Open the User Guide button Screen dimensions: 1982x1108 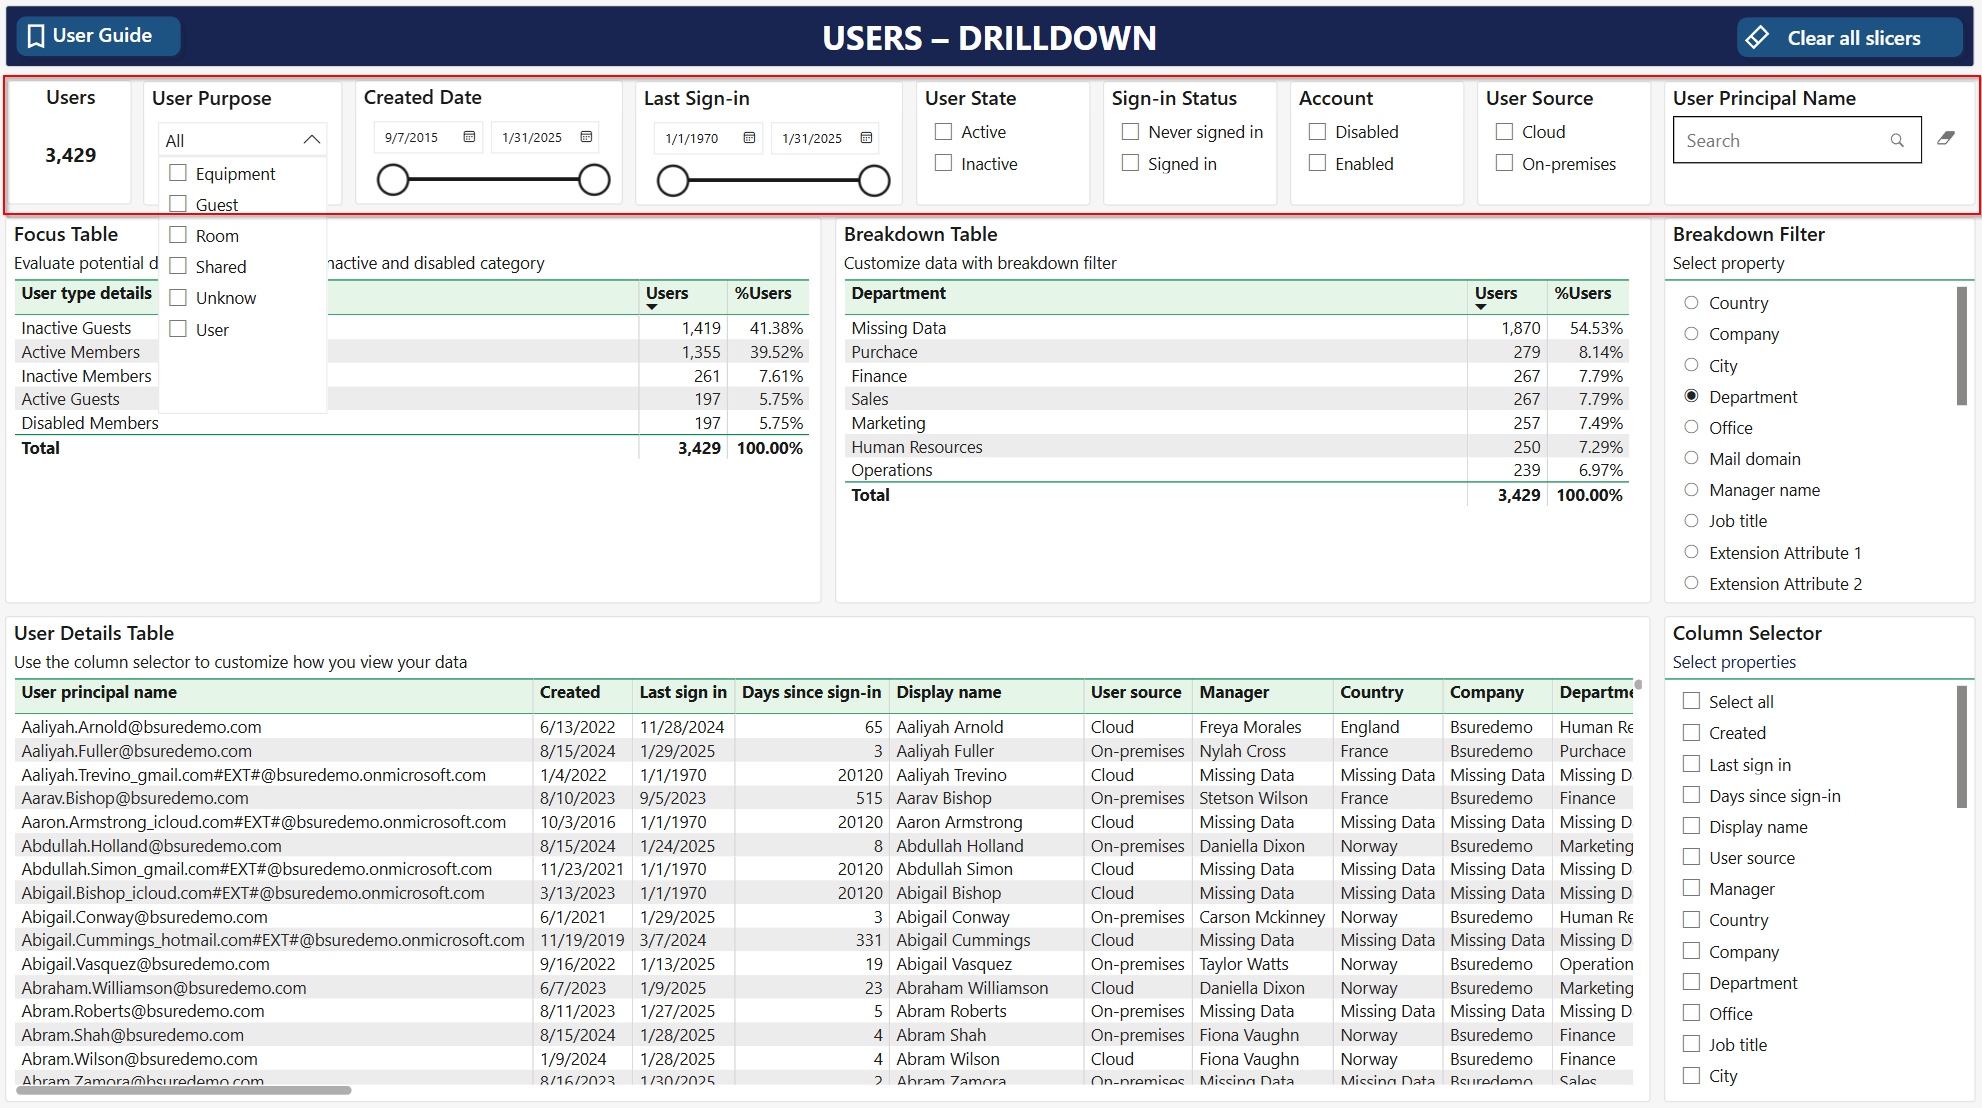click(x=98, y=36)
